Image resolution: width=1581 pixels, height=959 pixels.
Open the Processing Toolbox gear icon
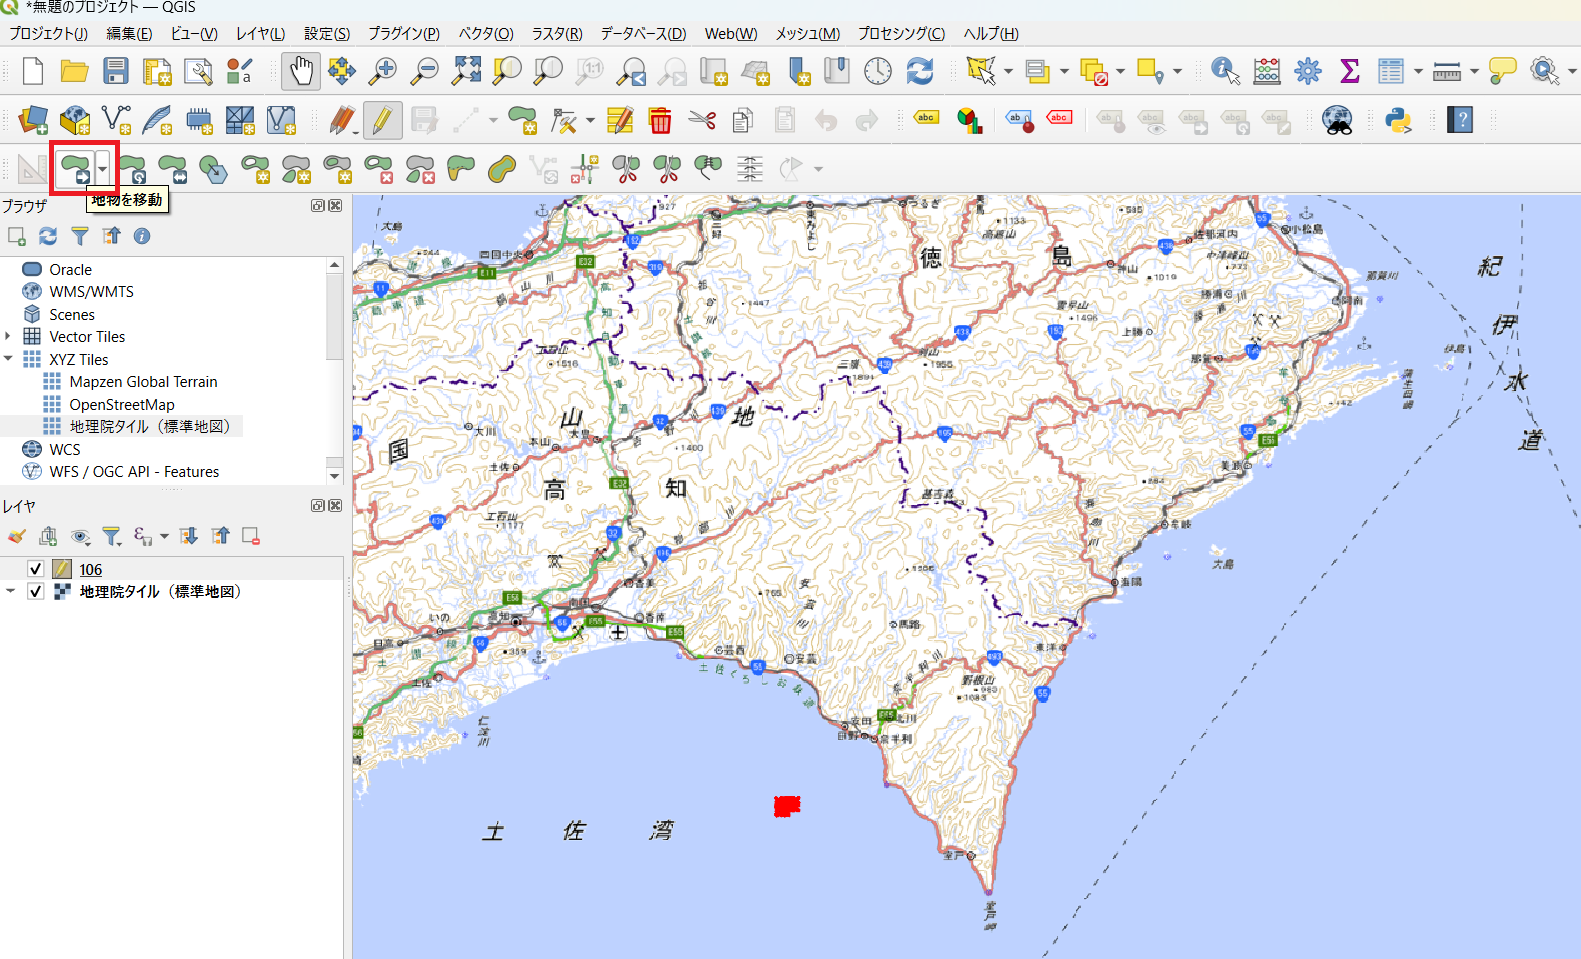1307,71
